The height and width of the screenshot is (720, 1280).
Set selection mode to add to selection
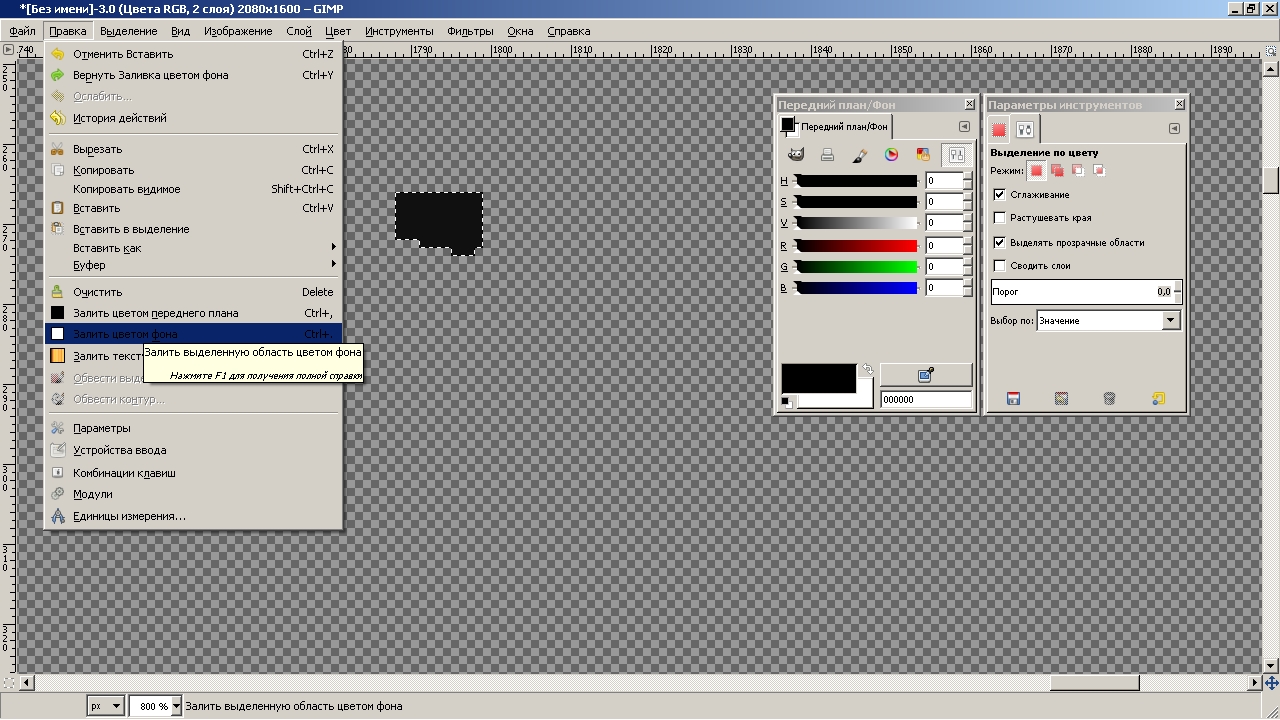pos(1057,171)
